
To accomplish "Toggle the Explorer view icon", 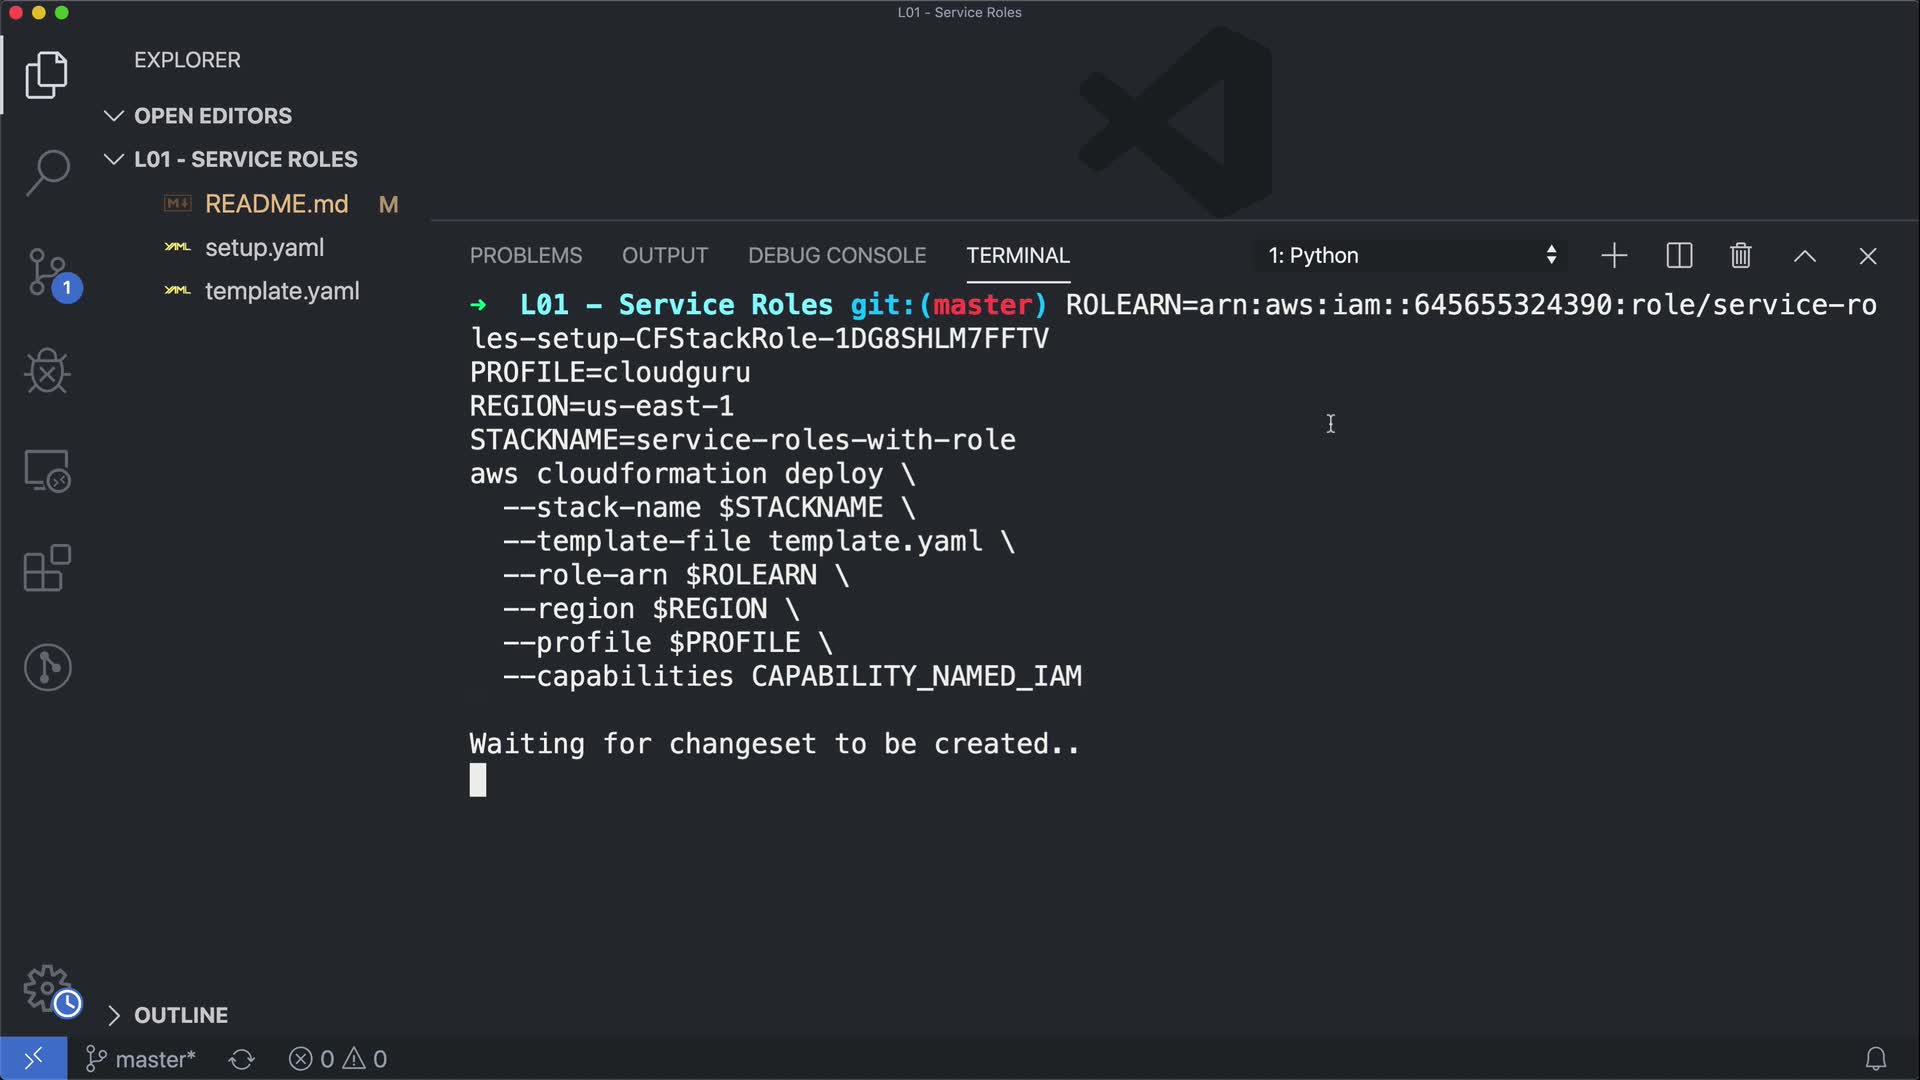I will pos(47,75).
